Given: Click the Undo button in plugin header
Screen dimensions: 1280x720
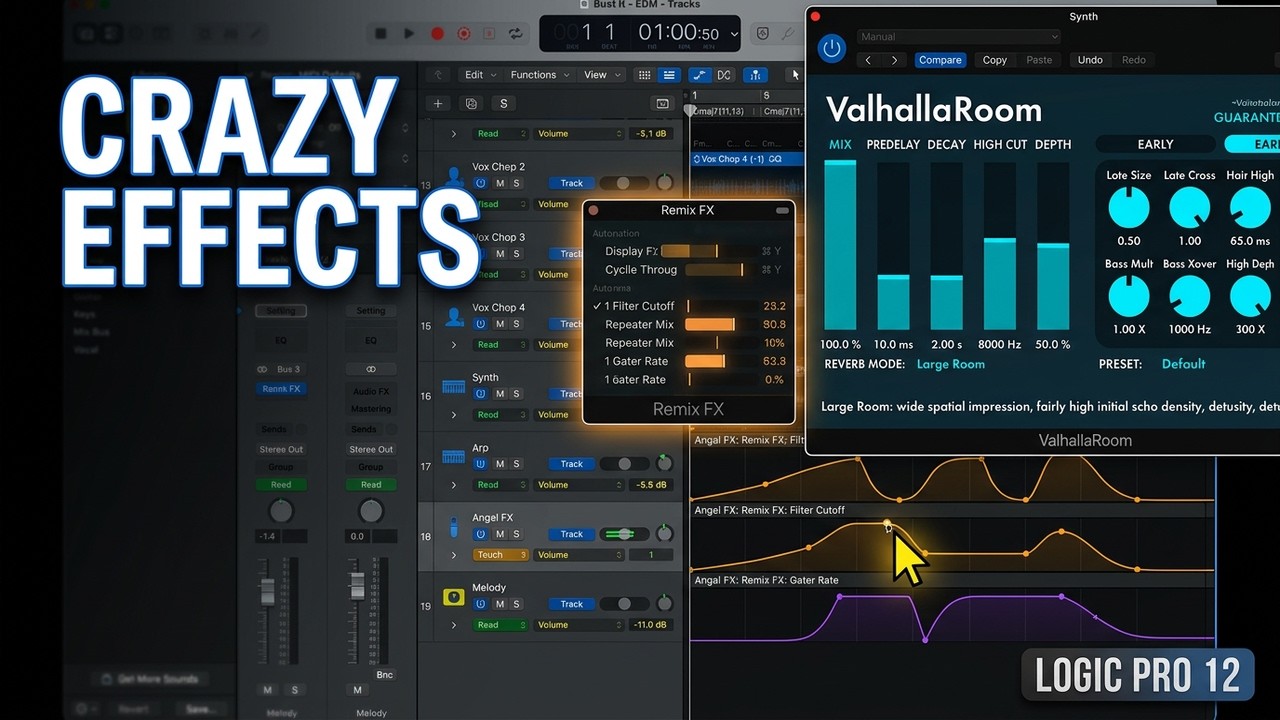Looking at the screenshot, I should coord(1090,60).
